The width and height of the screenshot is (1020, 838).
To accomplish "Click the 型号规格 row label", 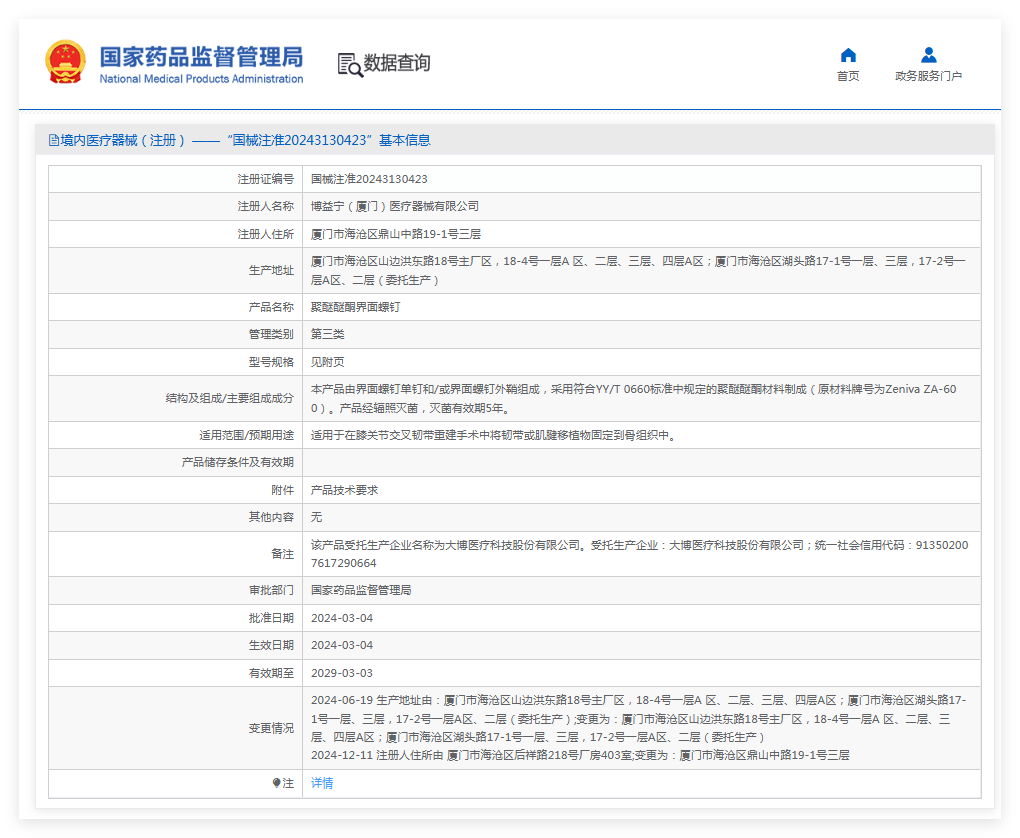I will 271,362.
